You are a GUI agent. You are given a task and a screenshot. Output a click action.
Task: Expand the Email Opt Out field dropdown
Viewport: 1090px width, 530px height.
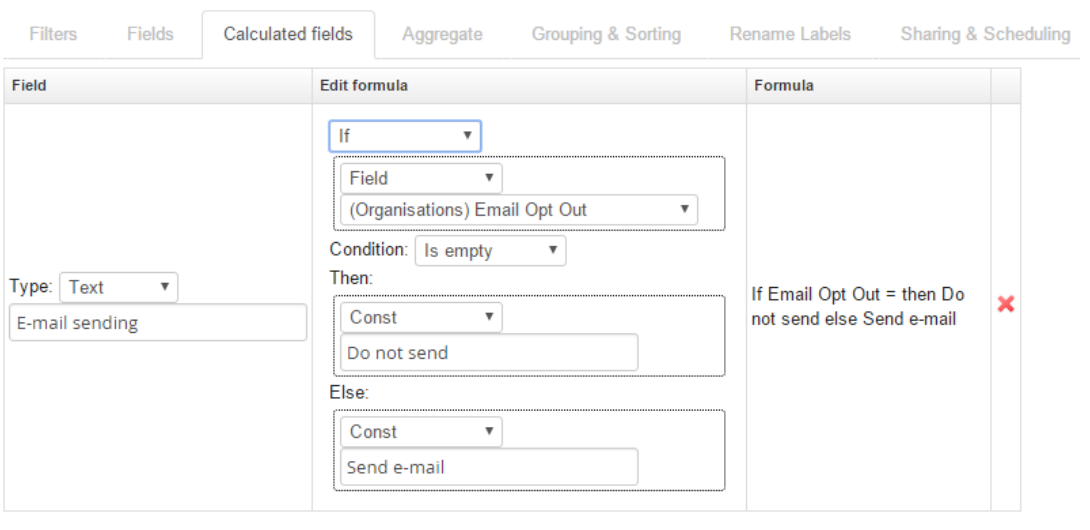pos(518,210)
